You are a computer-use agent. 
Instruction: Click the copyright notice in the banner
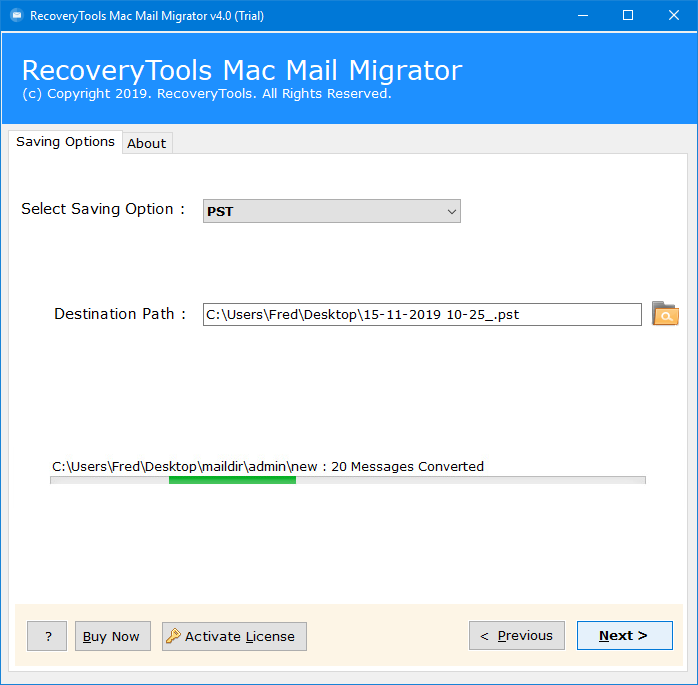pos(206,94)
